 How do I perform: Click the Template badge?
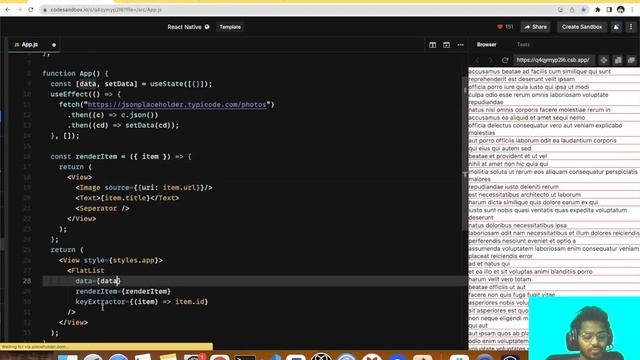230,27
